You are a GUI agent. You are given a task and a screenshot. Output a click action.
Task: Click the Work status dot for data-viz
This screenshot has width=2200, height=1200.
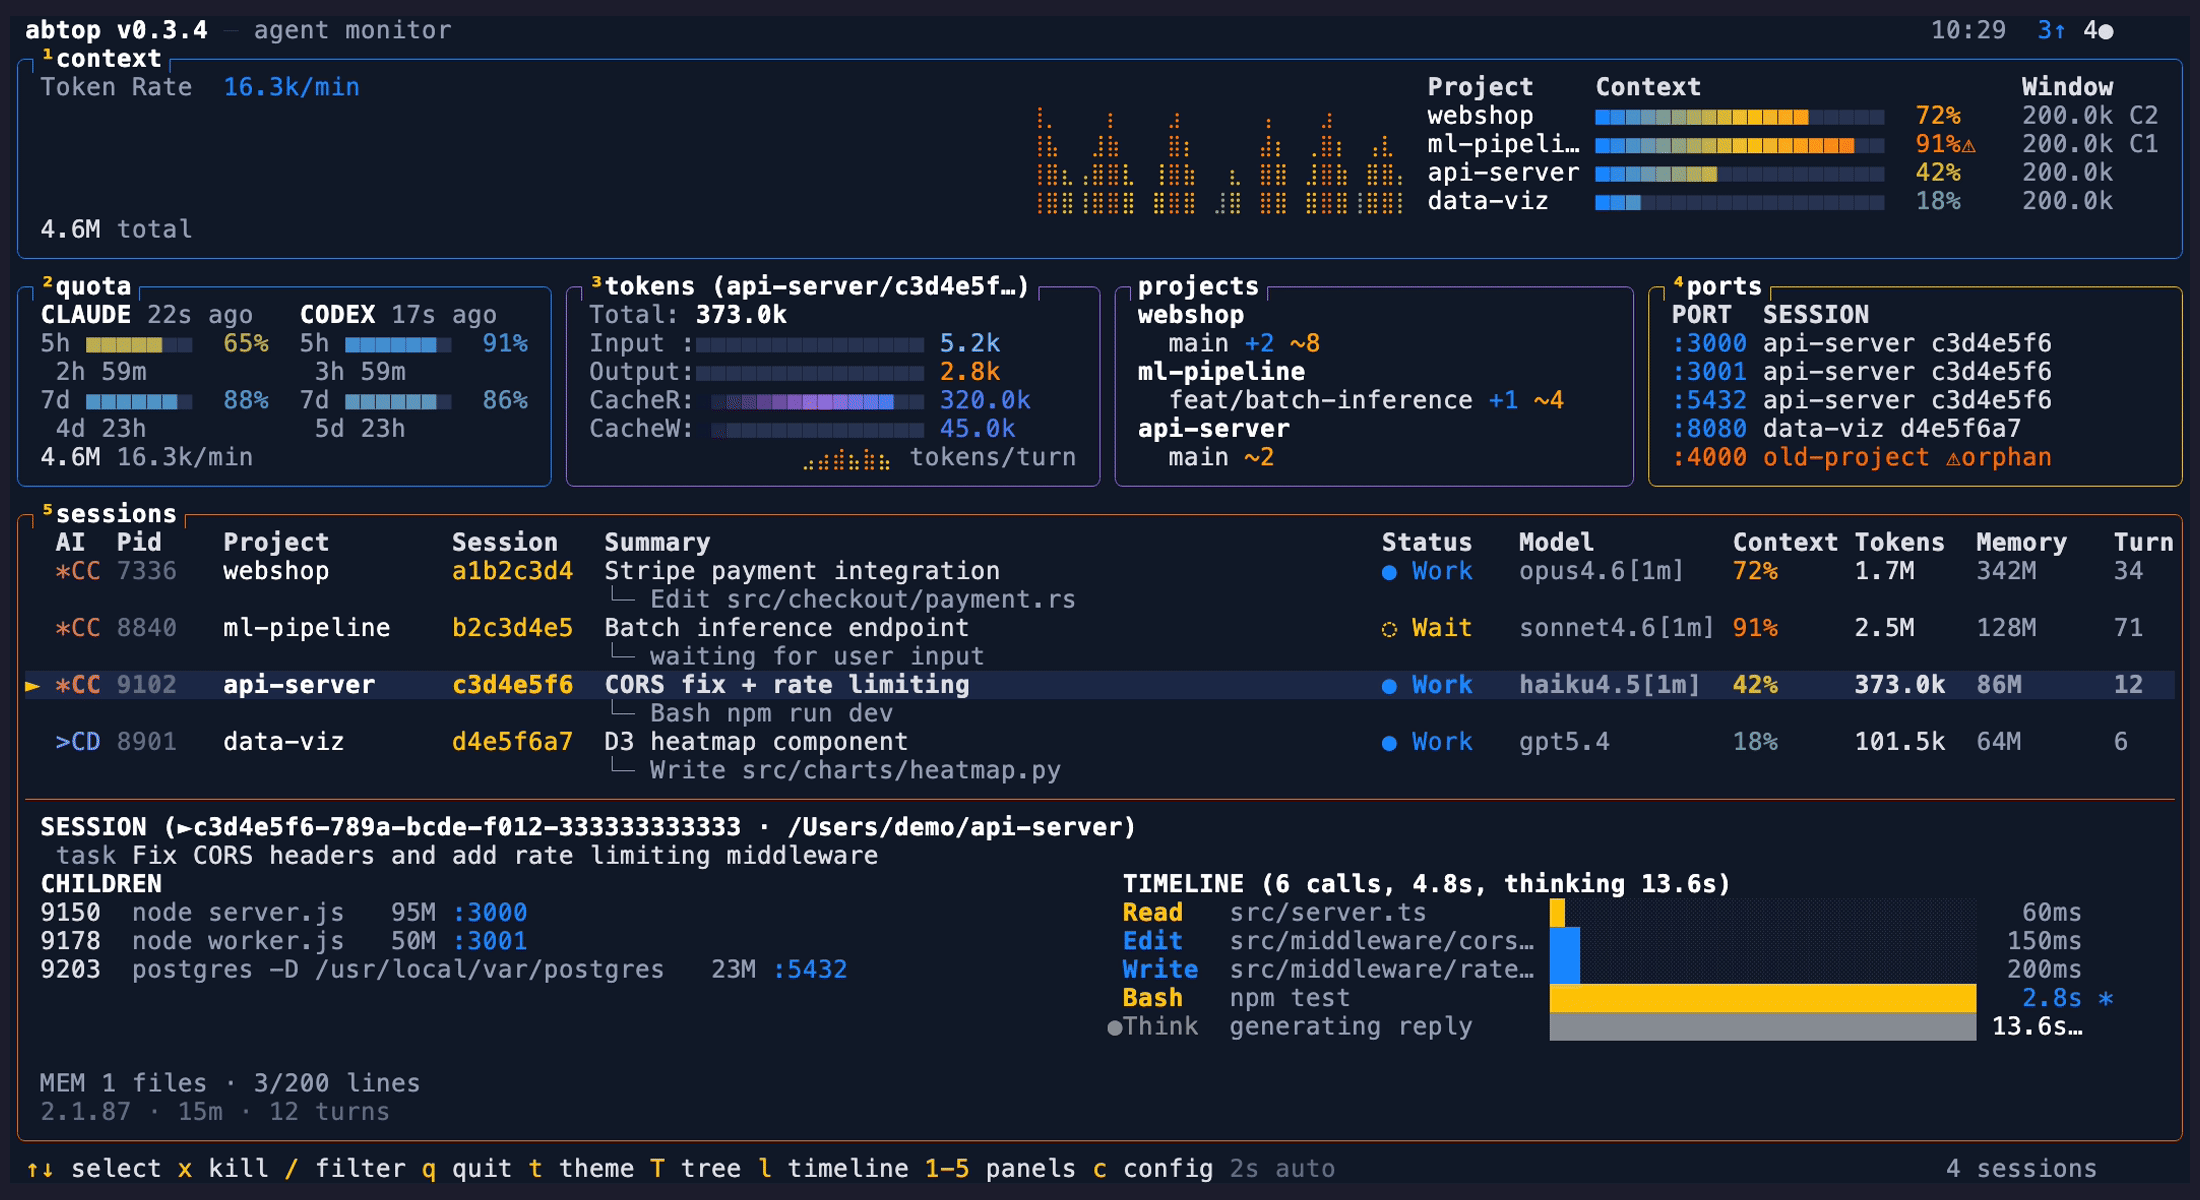tap(1389, 743)
